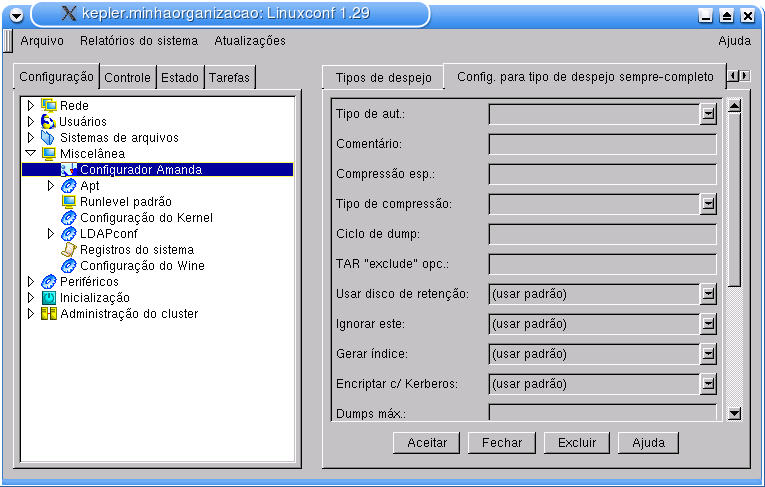
Task: Select Registros do sistema tree item text
Action: tap(137, 250)
